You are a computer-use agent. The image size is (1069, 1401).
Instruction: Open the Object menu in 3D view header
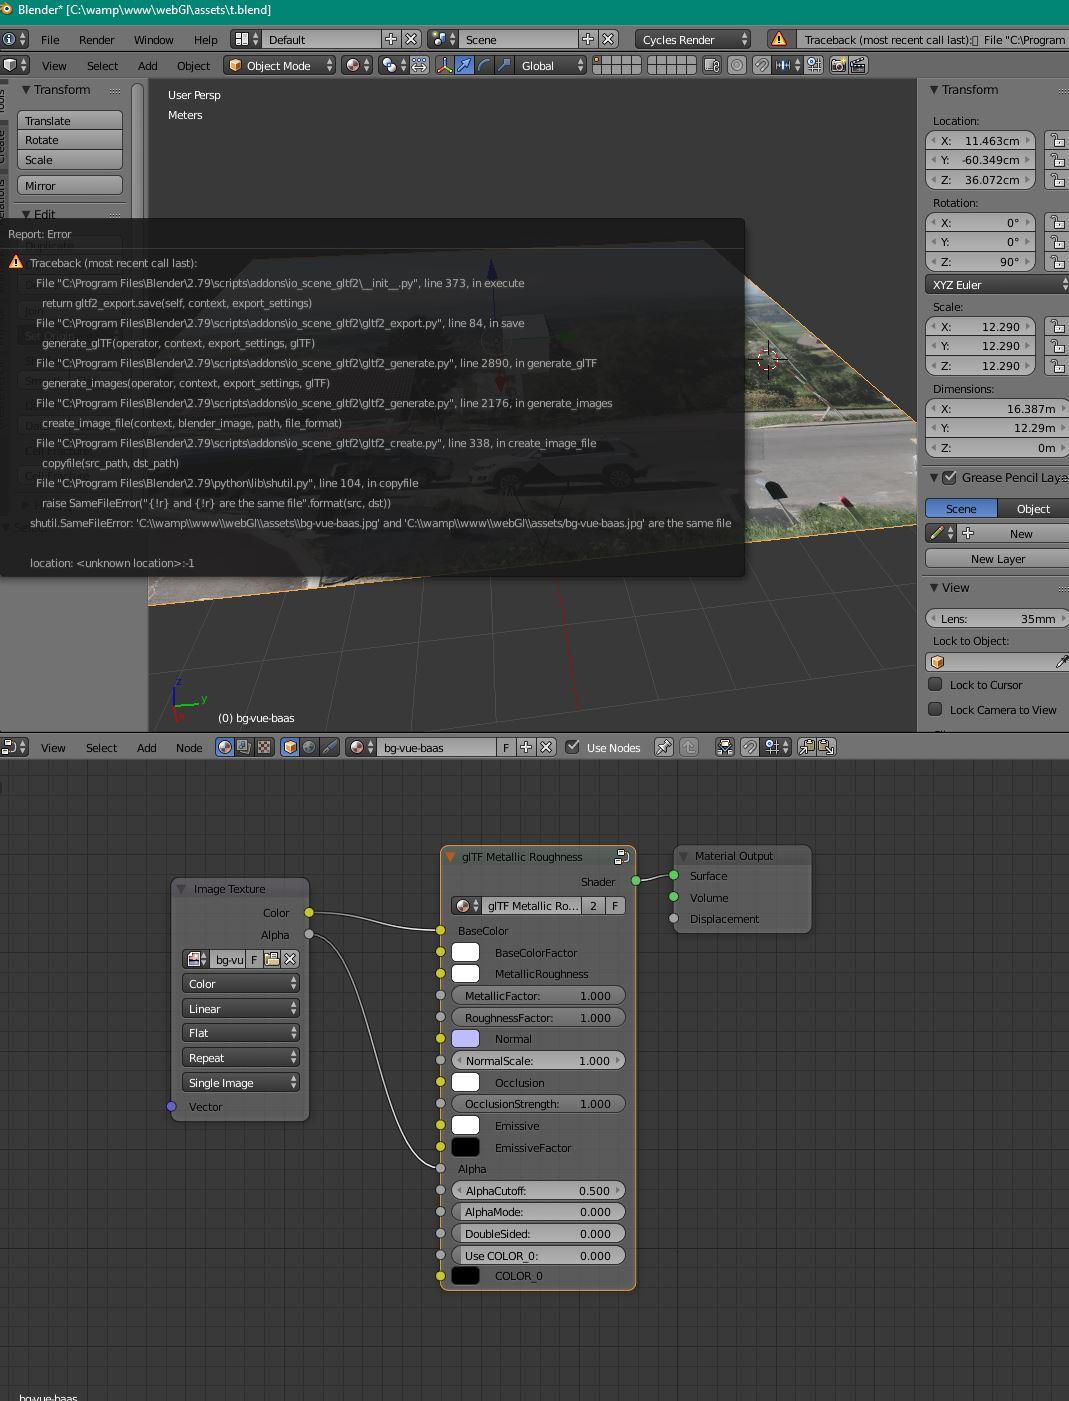[194, 65]
